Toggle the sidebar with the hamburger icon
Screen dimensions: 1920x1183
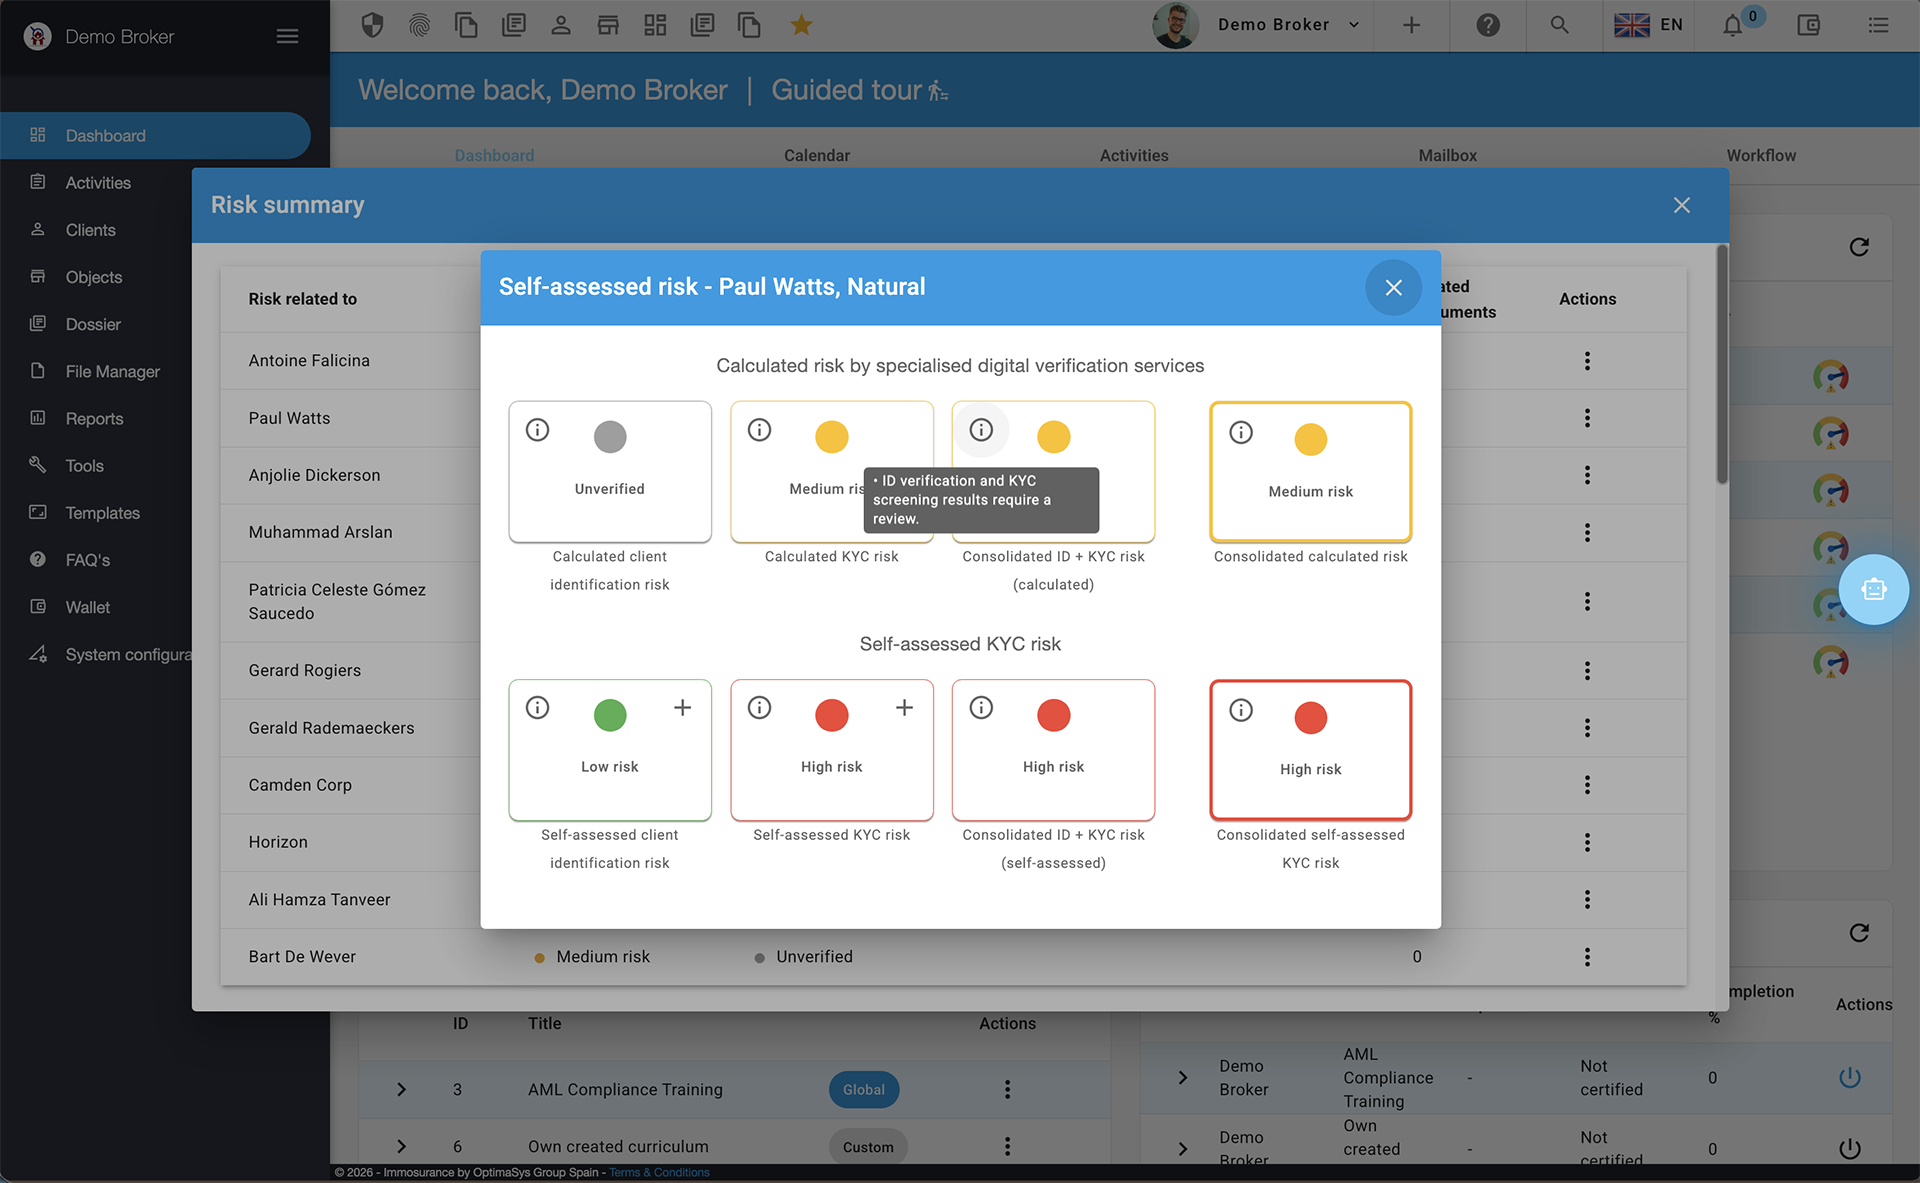[x=287, y=36]
